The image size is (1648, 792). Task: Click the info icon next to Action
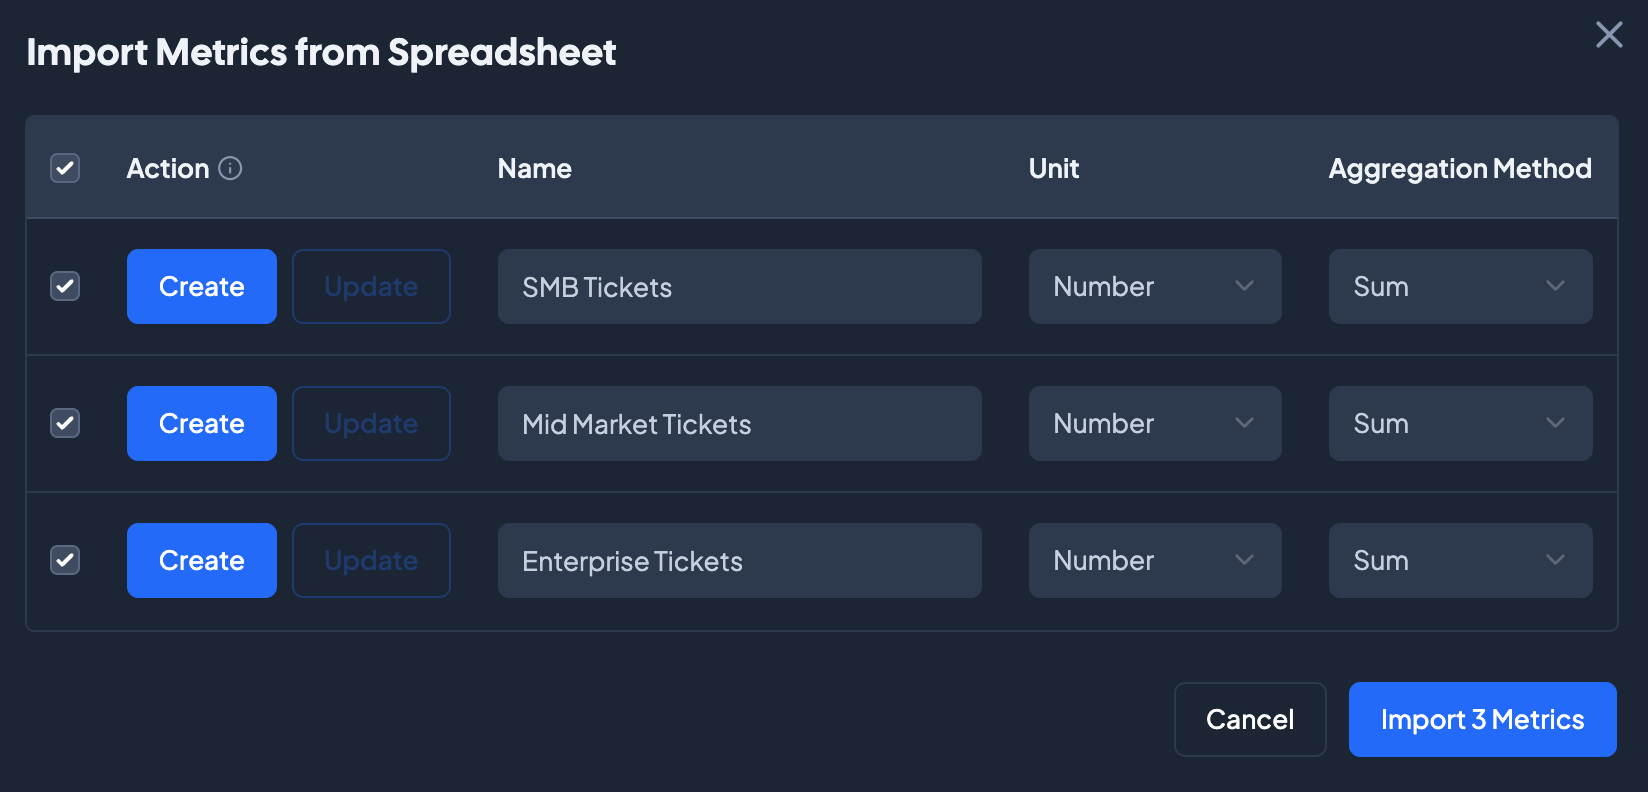pos(230,168)
